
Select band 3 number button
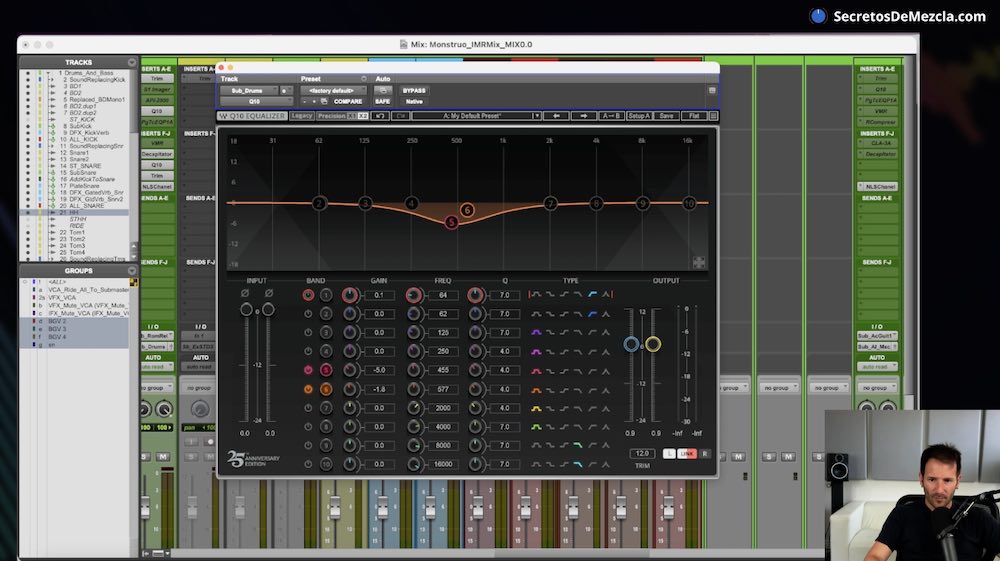[x=326, y=333]
